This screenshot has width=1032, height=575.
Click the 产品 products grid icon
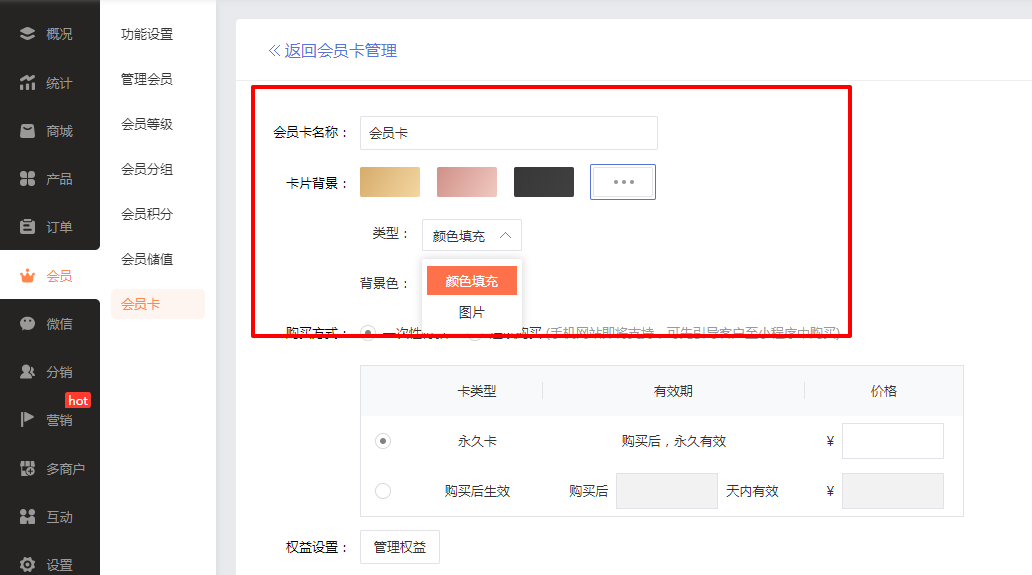(x=28, y=179)
